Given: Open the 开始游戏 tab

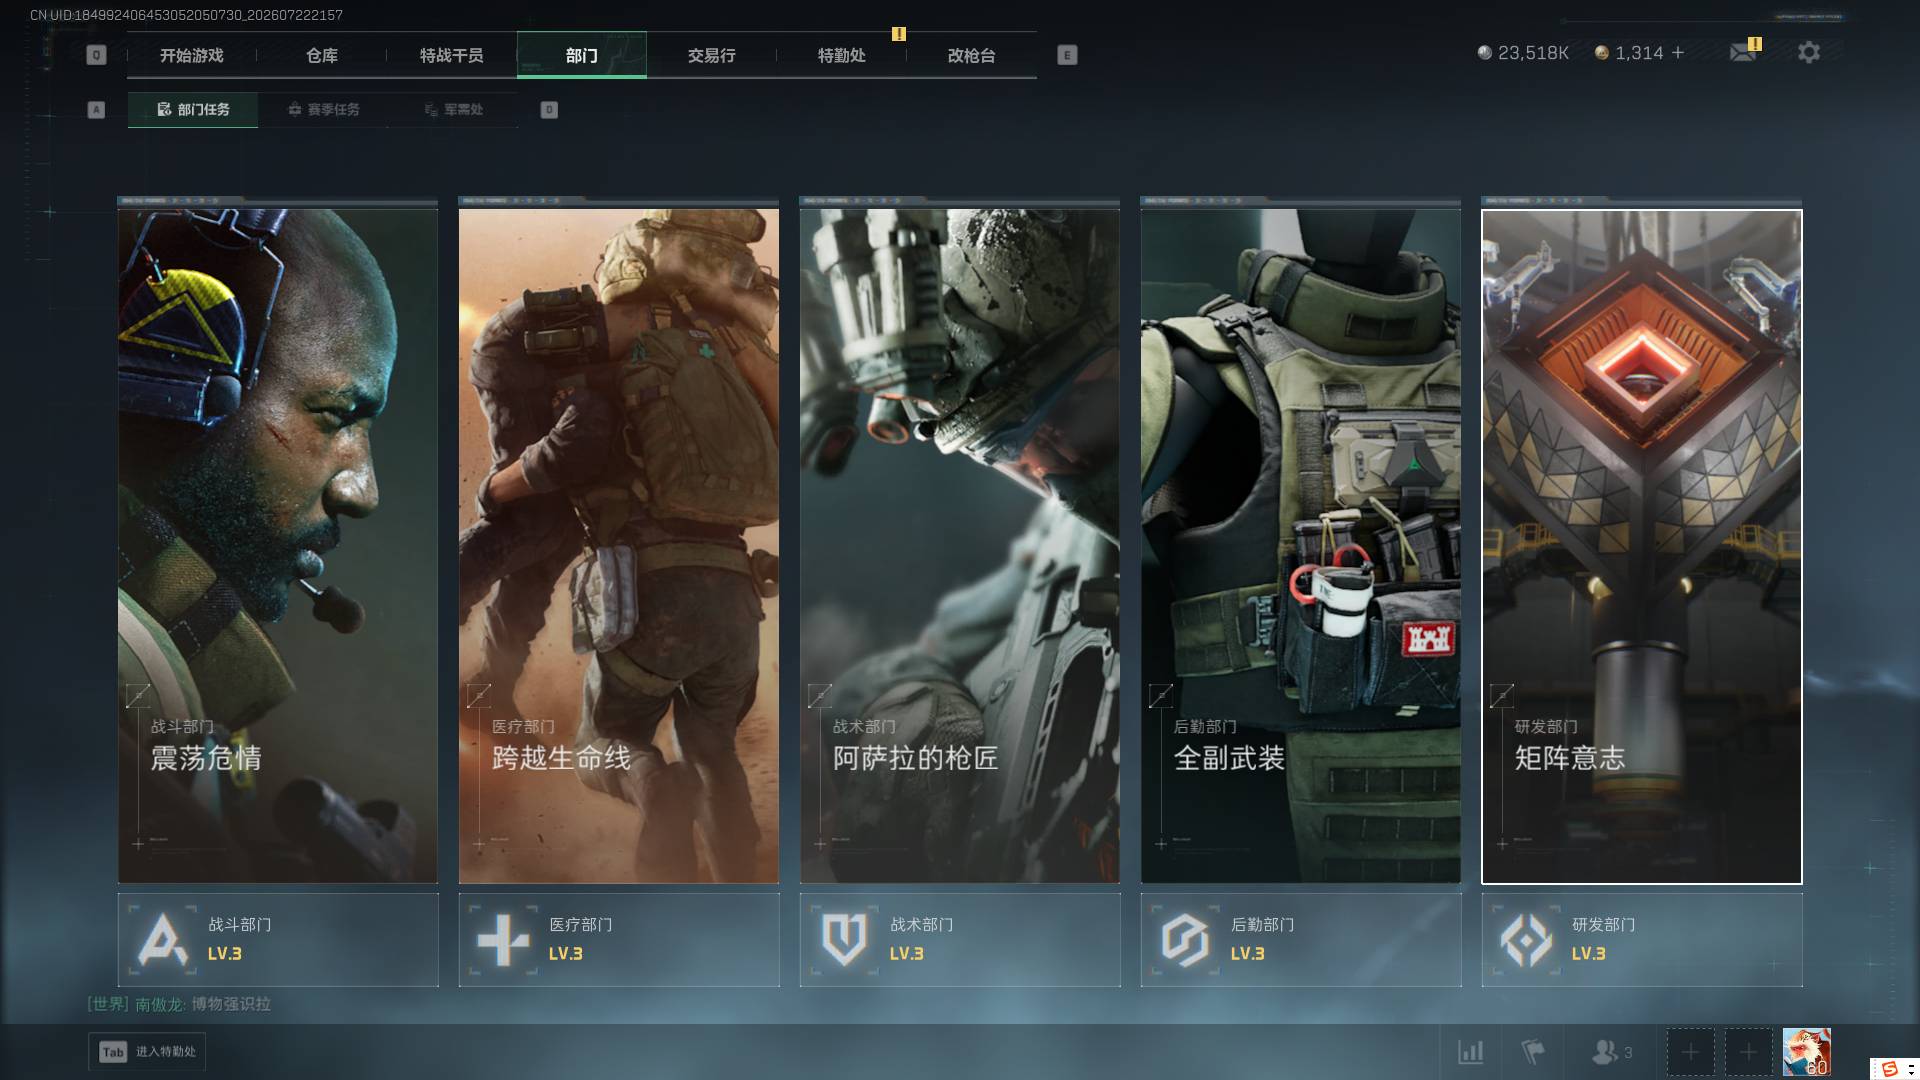Looking at the screenshot, I should point(191,56).
